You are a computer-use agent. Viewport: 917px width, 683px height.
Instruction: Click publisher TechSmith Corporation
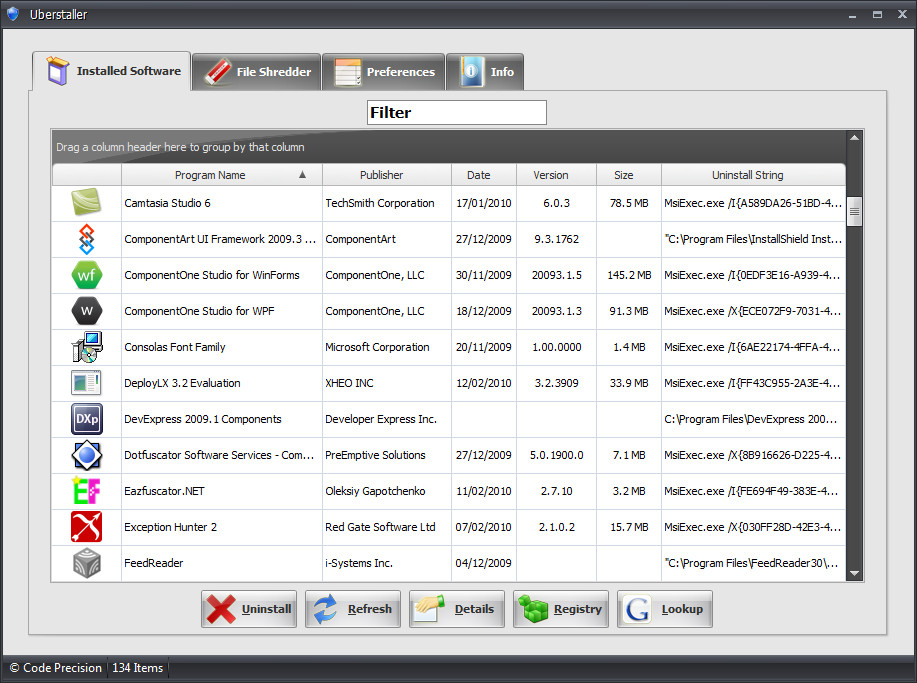click(380, 203)
